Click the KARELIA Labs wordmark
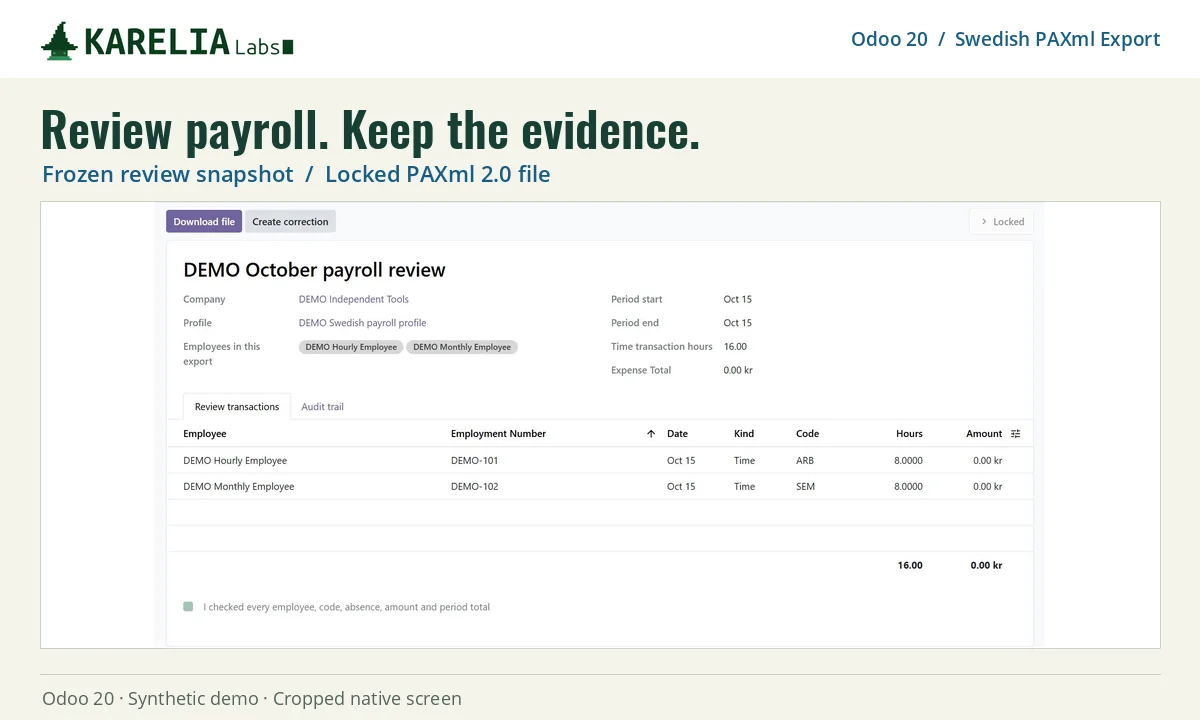This screenshot has width=1200, height=720. pos(188,42)
